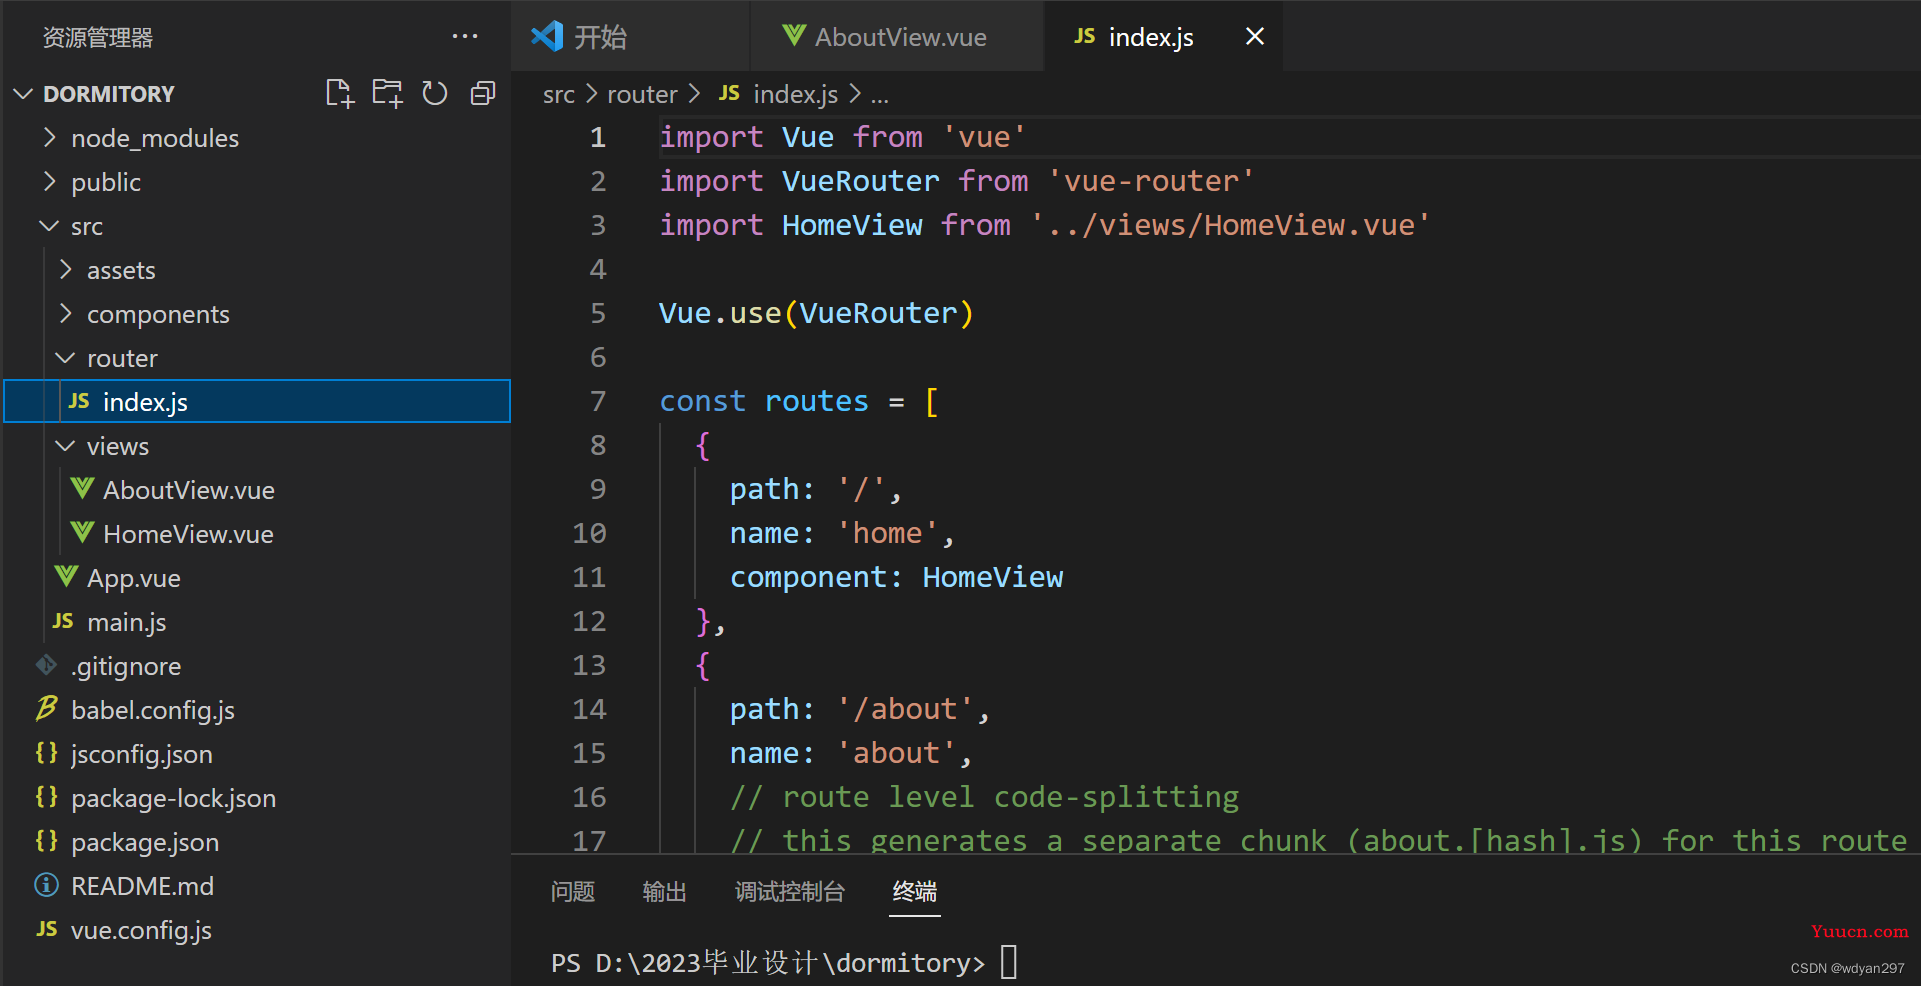Expand the assets folder chevron
1921x986 pixels.
[65, 270]
